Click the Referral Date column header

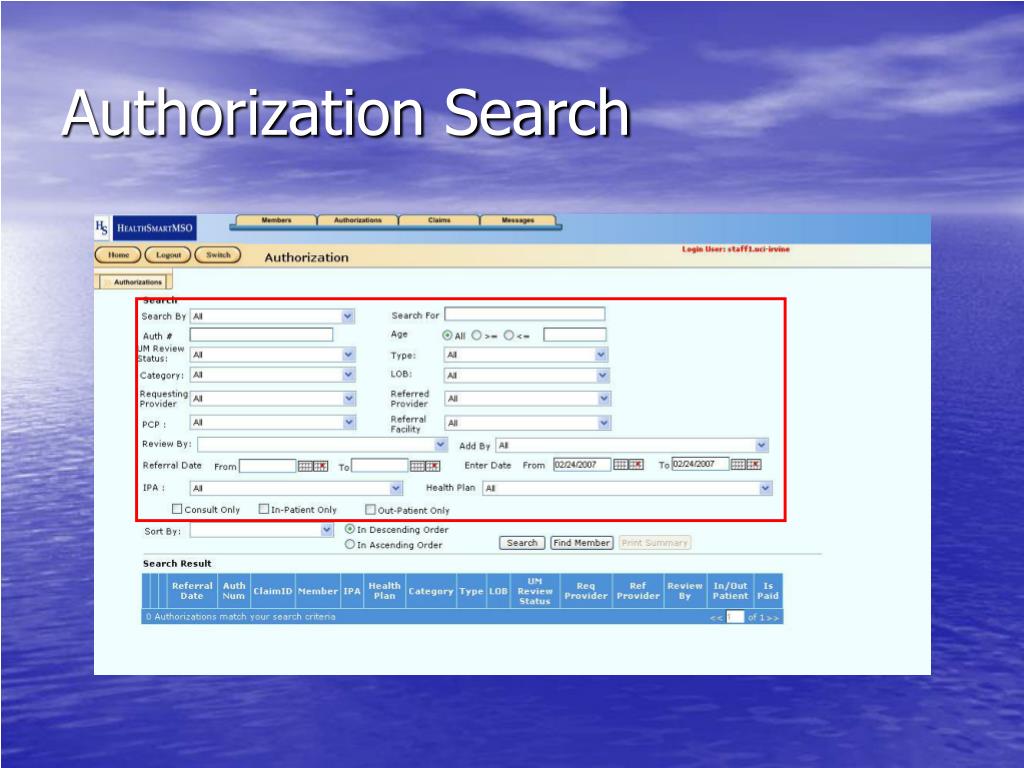coord(192,591)
